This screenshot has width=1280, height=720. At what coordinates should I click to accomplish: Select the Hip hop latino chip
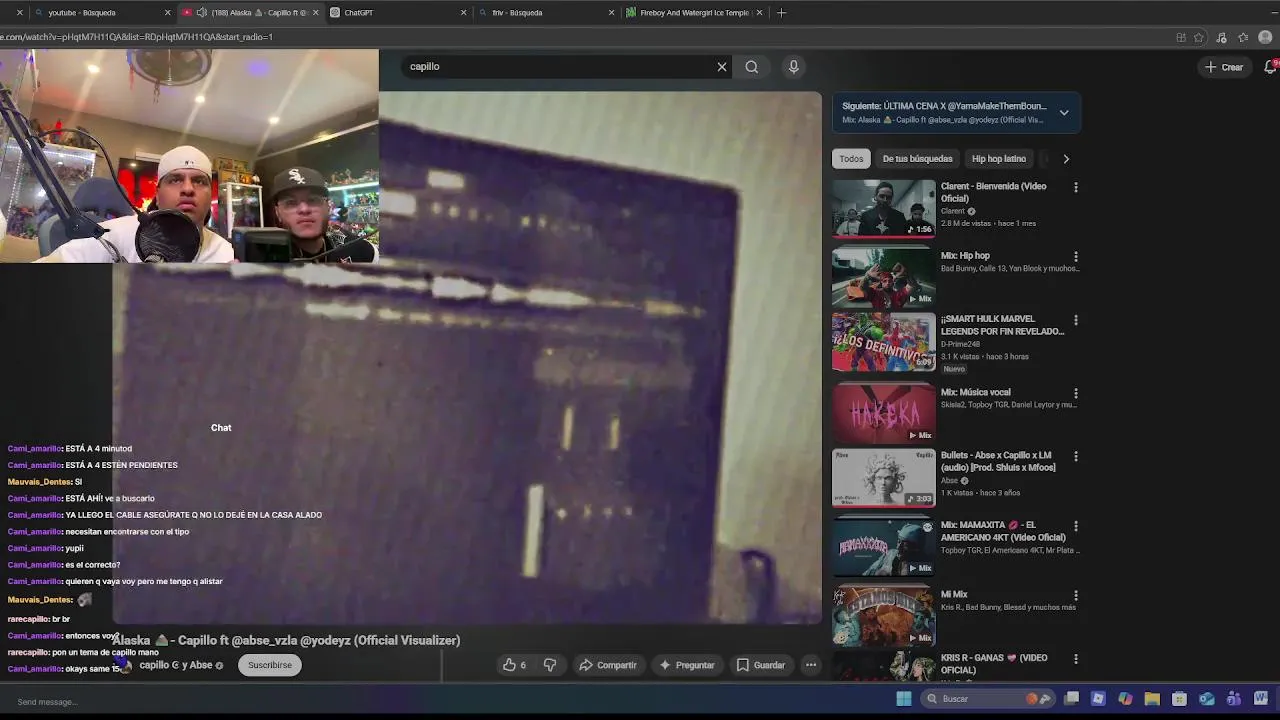coord(999,159)
